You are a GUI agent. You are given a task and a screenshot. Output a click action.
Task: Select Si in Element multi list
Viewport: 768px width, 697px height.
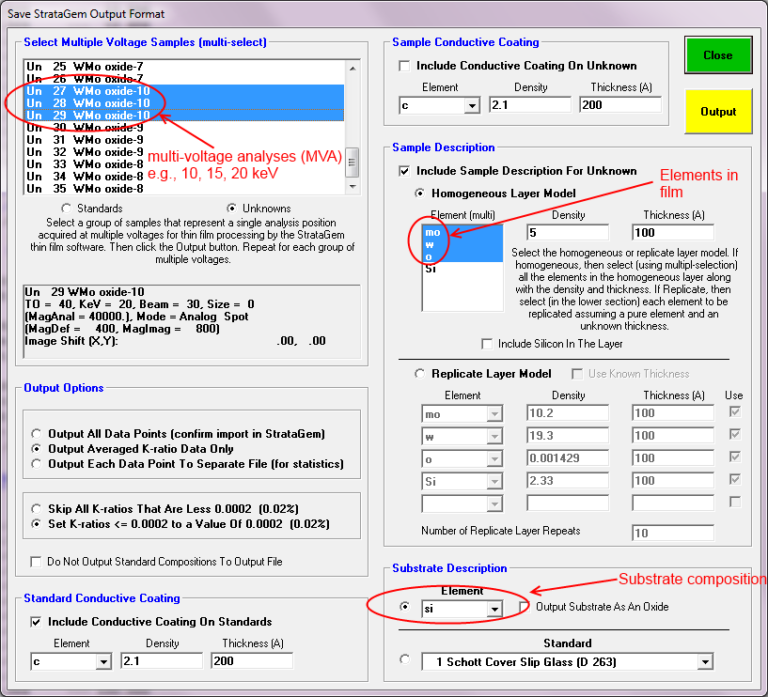point(462,269)
